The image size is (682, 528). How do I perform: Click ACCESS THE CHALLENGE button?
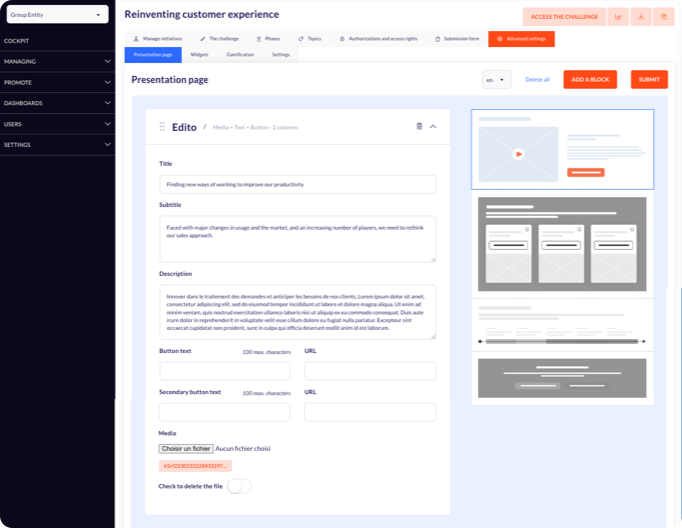click(564, 17)
